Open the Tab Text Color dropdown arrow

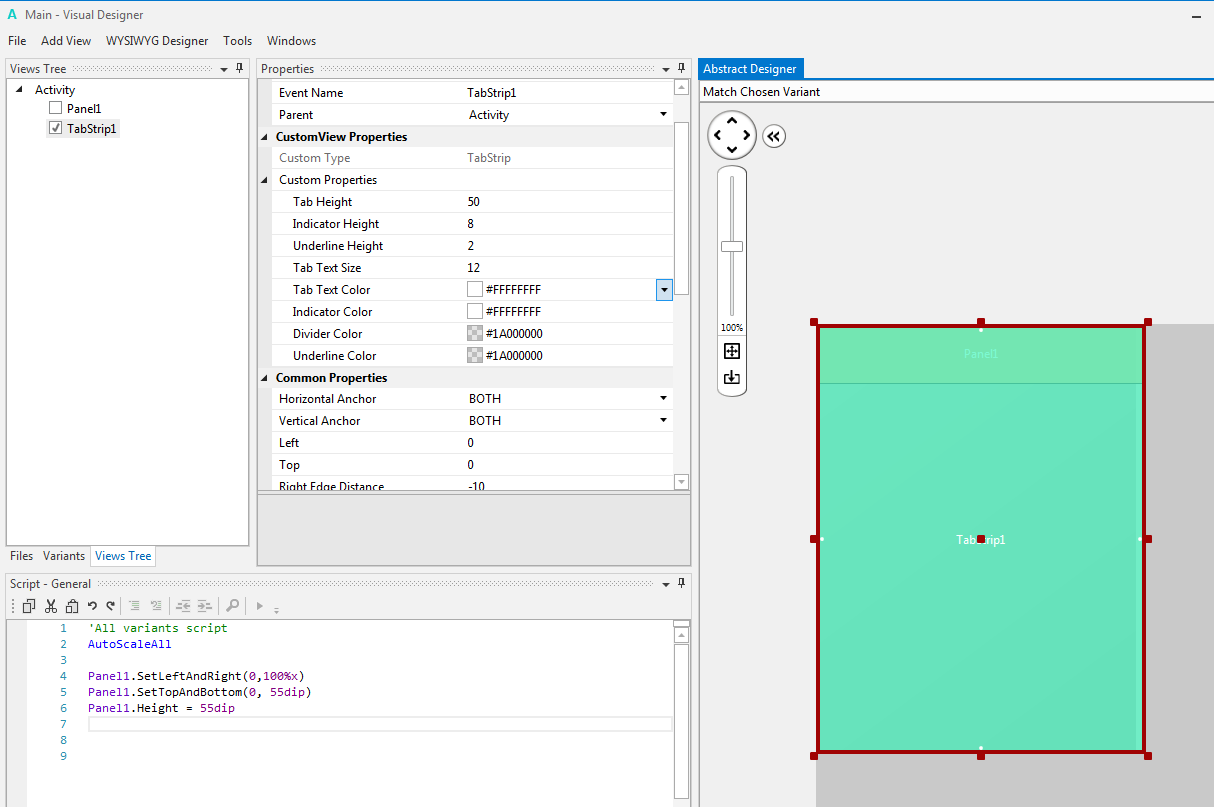(x=664, y=290)
